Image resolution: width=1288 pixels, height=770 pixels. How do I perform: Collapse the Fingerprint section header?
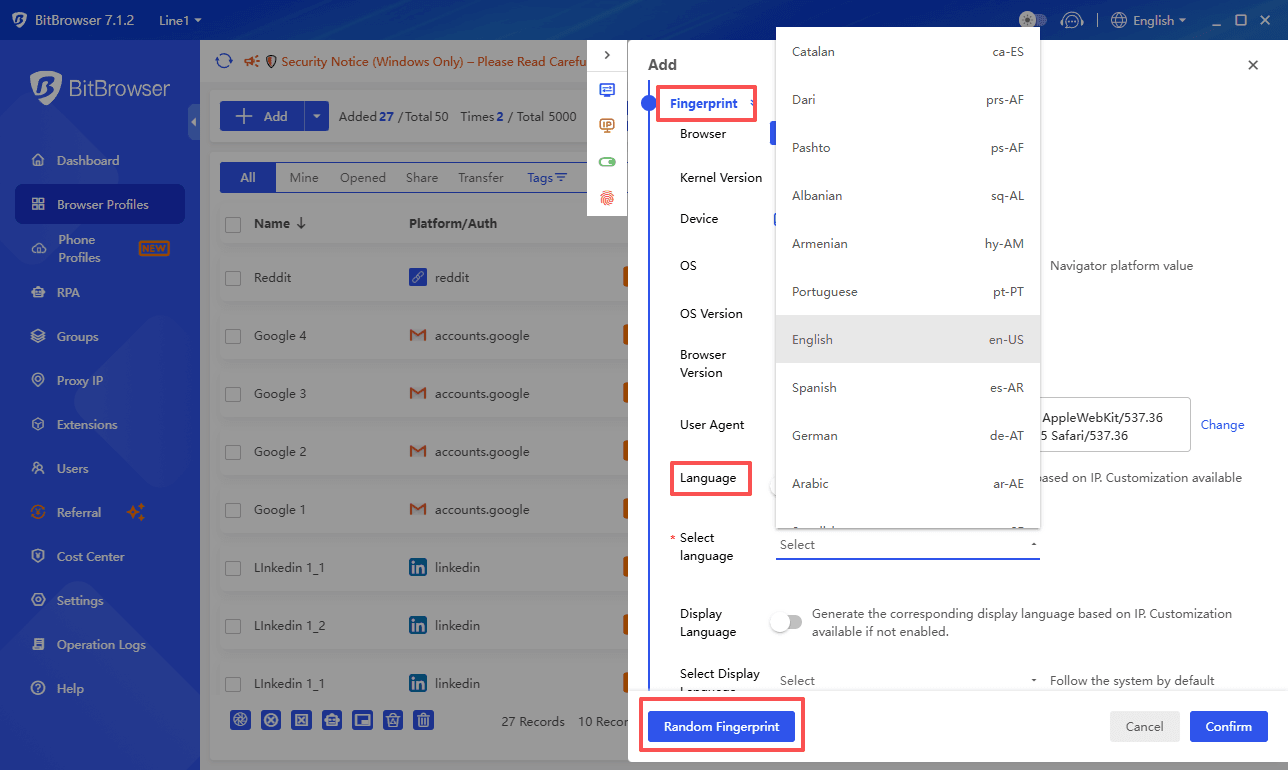coord(704,103)
